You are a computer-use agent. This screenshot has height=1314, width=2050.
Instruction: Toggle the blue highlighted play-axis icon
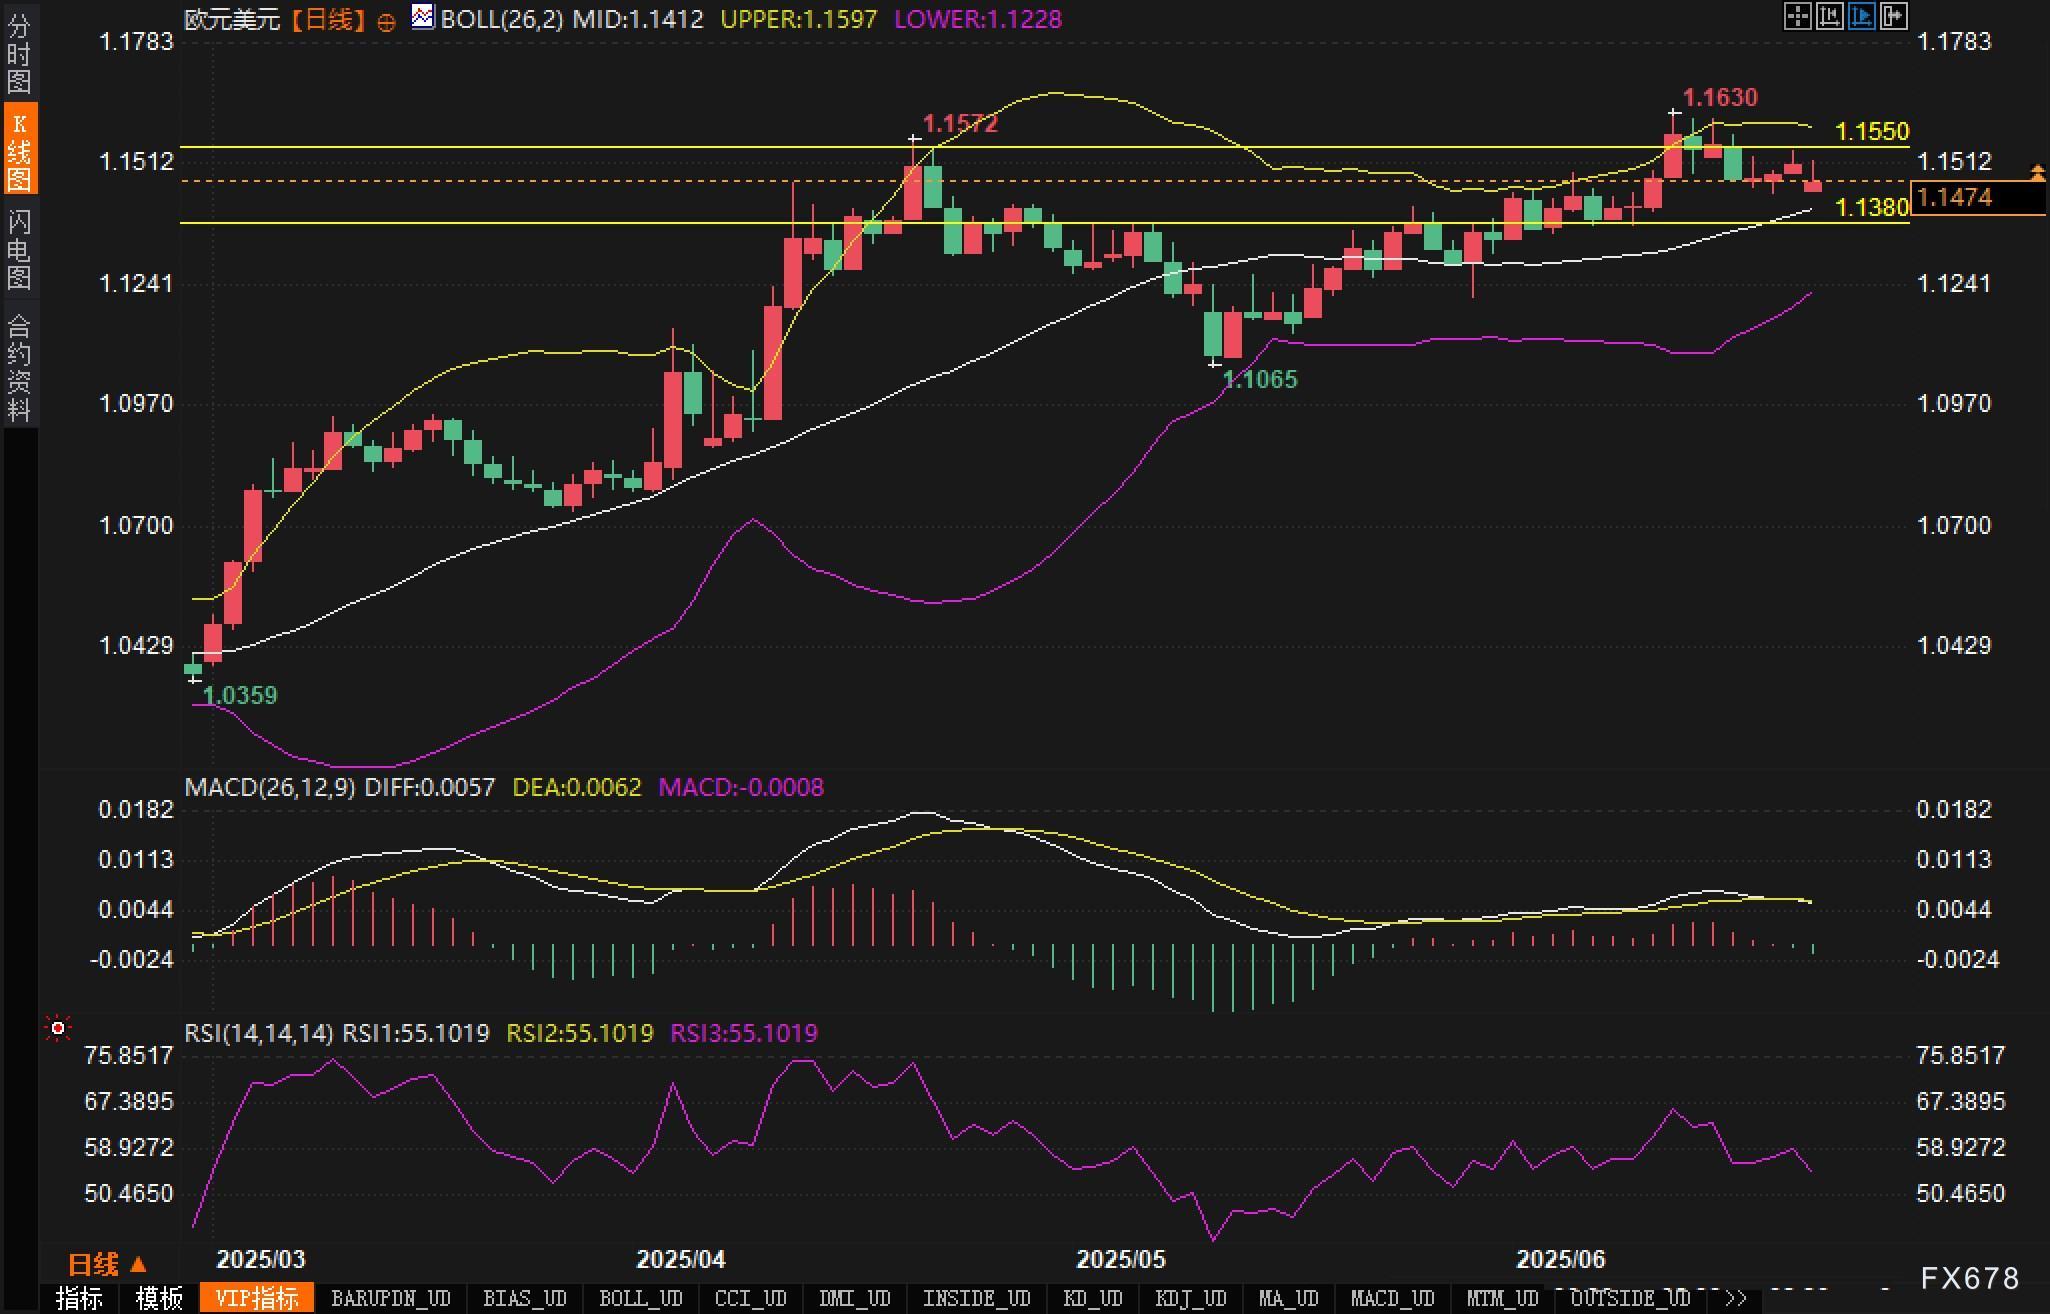click(1861, 16)
